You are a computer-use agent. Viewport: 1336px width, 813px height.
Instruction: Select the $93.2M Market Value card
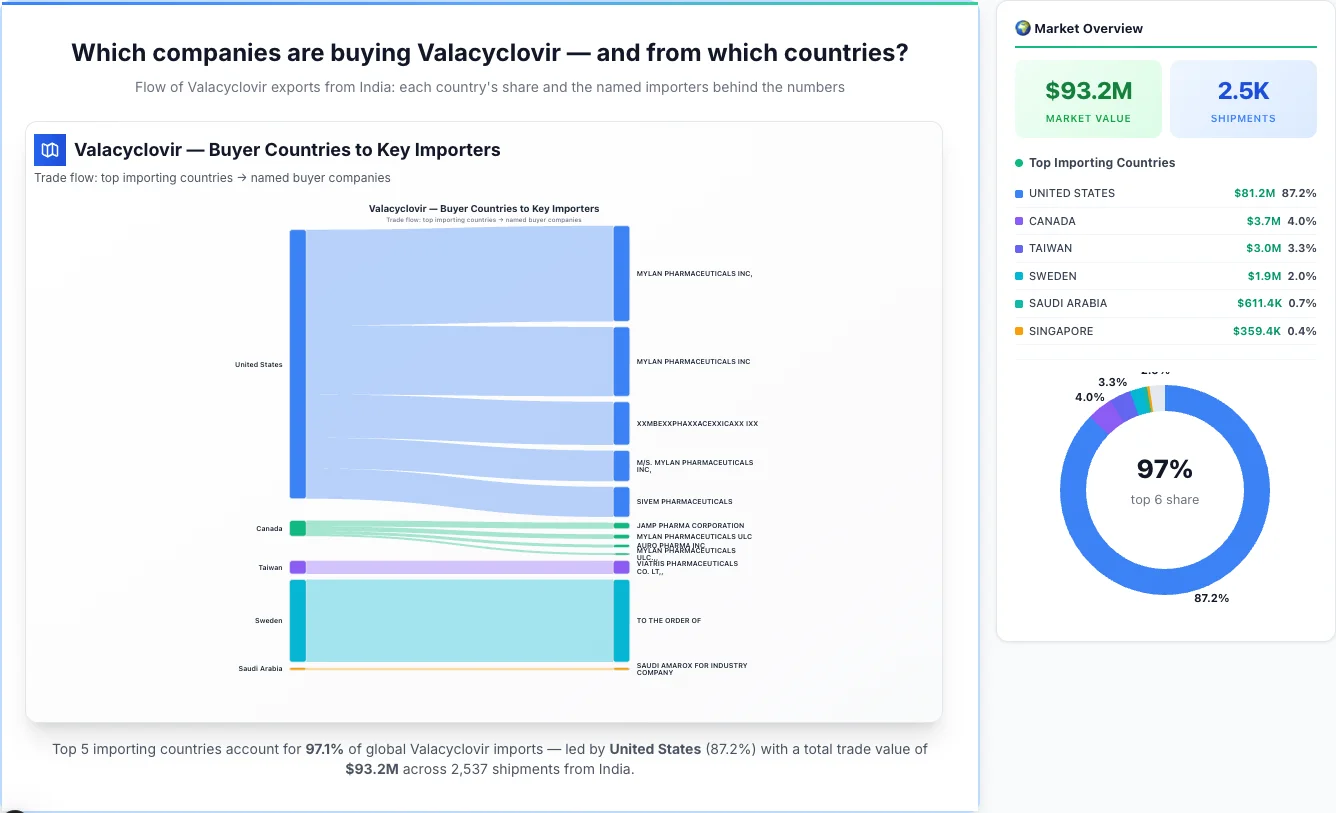pyautogui.click(x=1088, y=98)
